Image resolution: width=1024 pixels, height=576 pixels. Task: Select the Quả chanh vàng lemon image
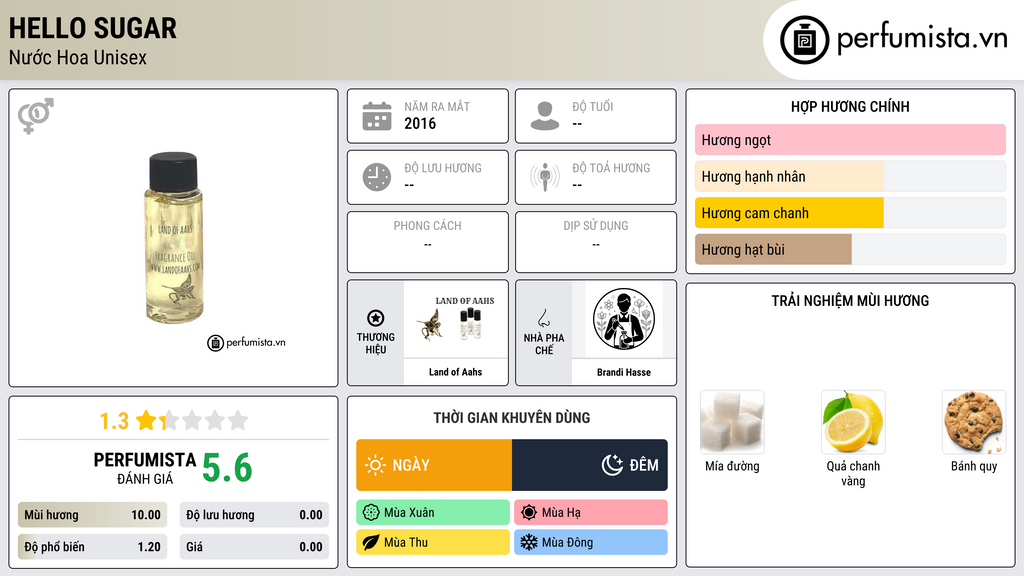(853, 423)
